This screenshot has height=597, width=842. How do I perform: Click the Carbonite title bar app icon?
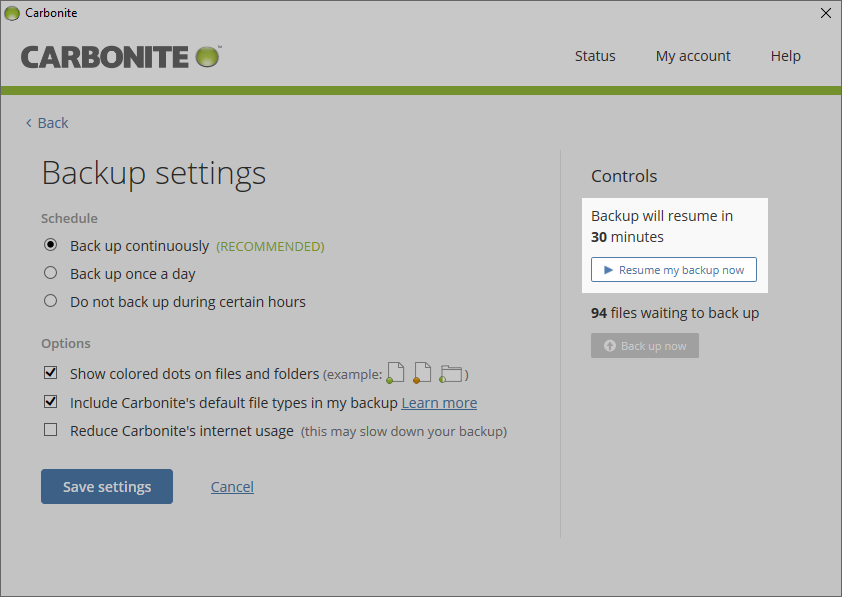coord(12,13)
